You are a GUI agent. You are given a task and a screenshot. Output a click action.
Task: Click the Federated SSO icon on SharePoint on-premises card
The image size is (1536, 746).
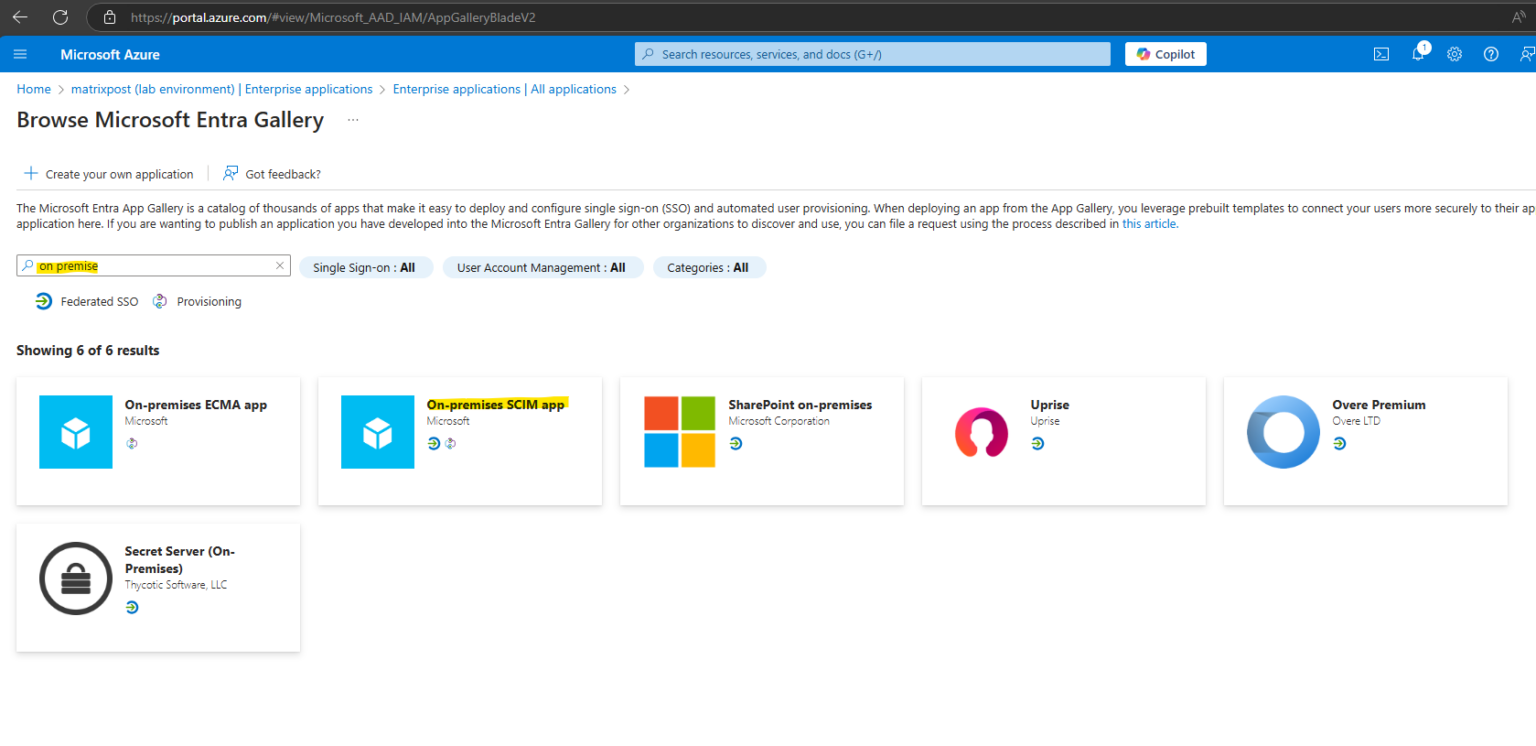click(736, 443)
